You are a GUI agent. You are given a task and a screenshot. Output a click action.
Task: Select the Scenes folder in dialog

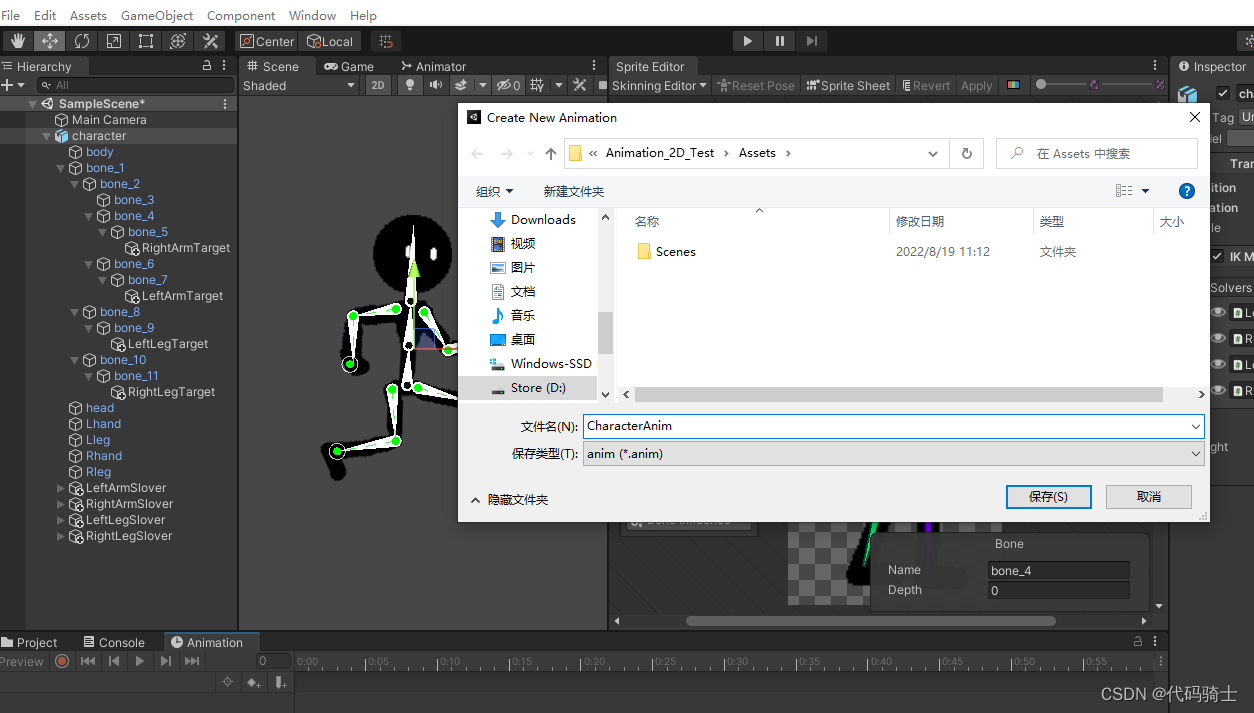667,252
